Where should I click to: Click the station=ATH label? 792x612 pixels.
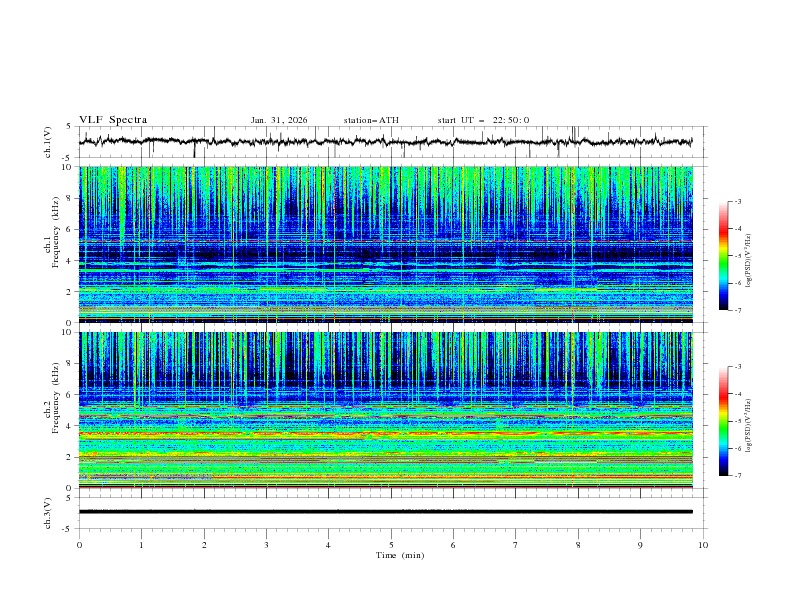click(x=371, y=120)
